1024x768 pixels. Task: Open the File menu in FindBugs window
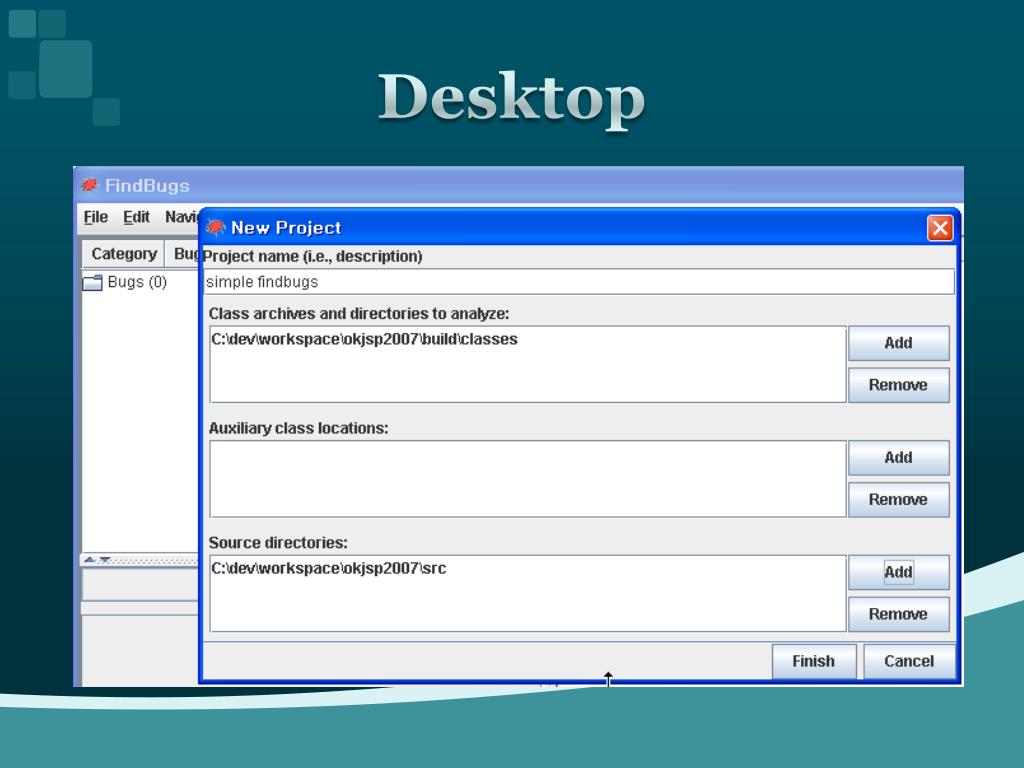point(95,217)
